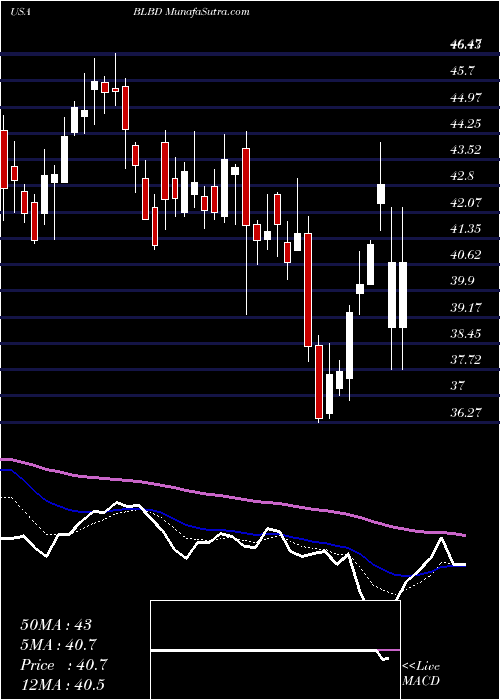
Task: Click the 41.35 price level label
Action: point(467,229)
